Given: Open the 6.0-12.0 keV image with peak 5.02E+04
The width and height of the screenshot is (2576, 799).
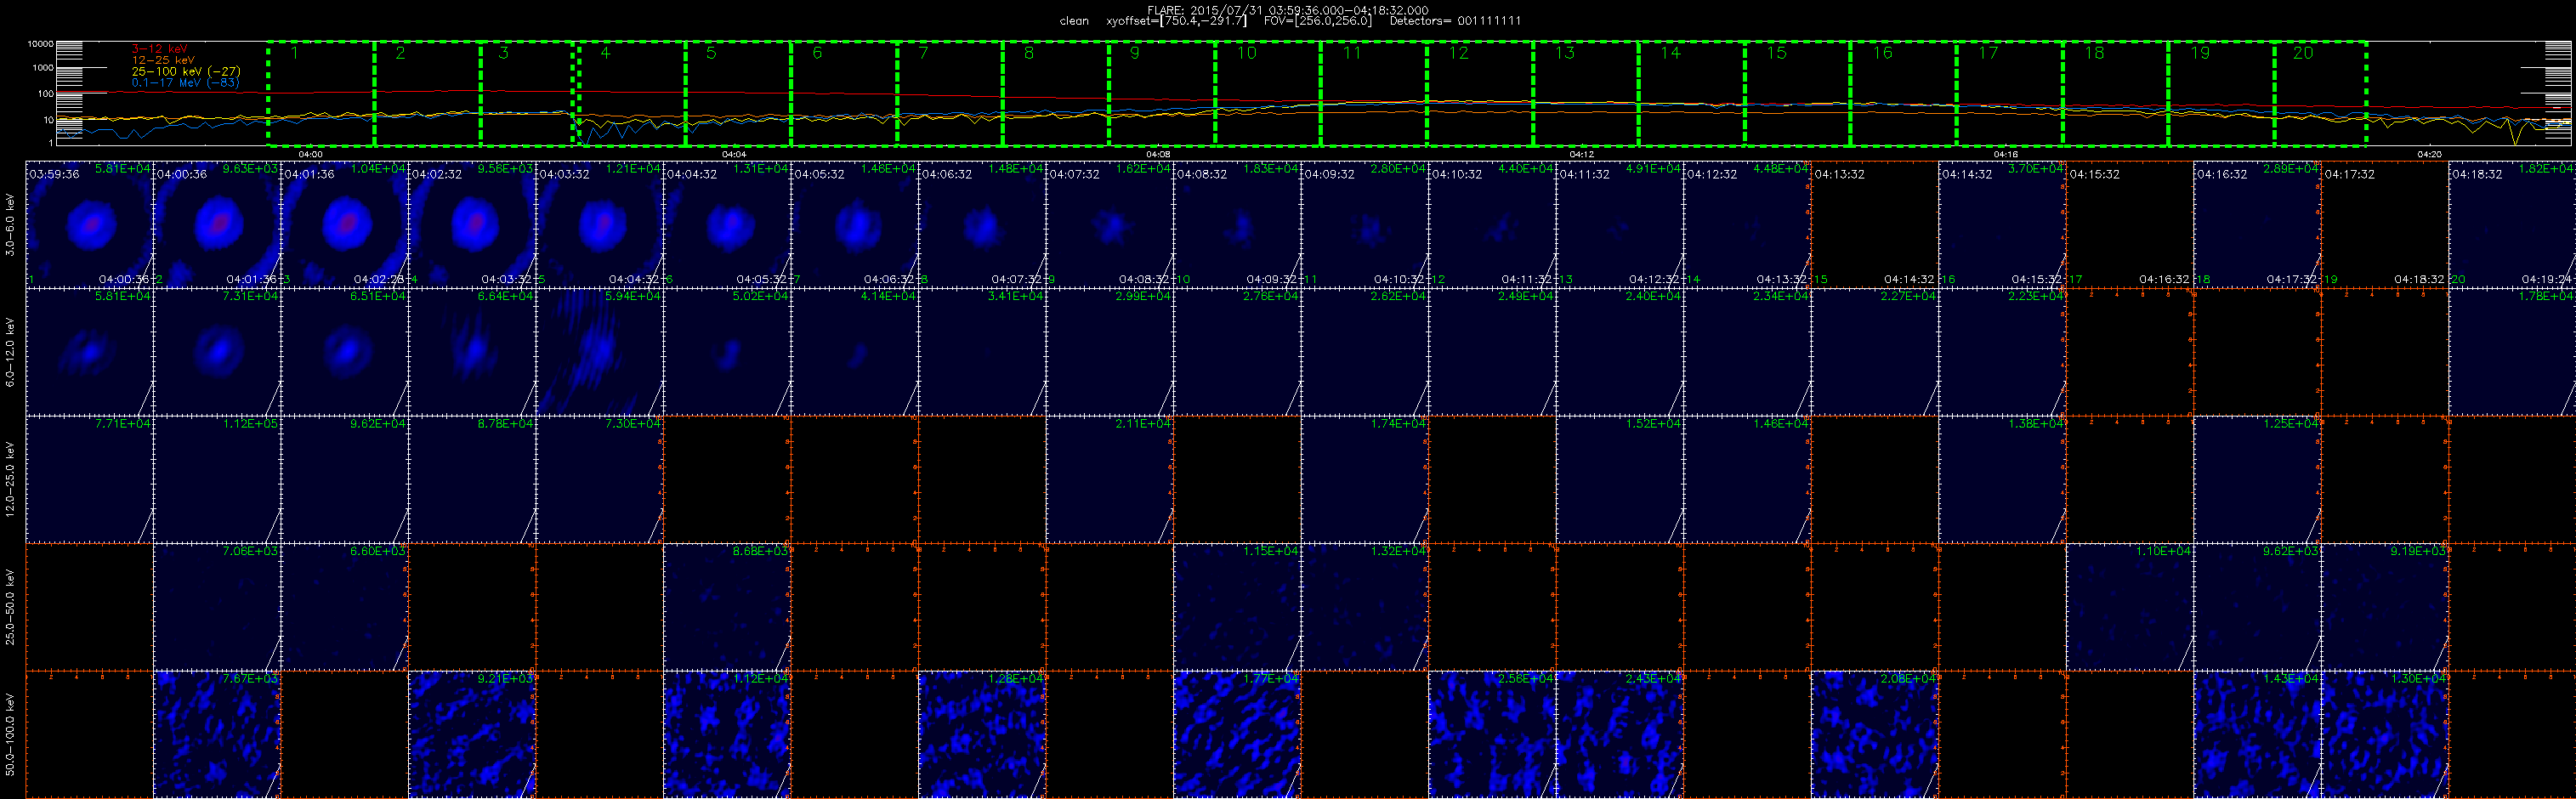Looking at the screenshot, I should point(727,352).
